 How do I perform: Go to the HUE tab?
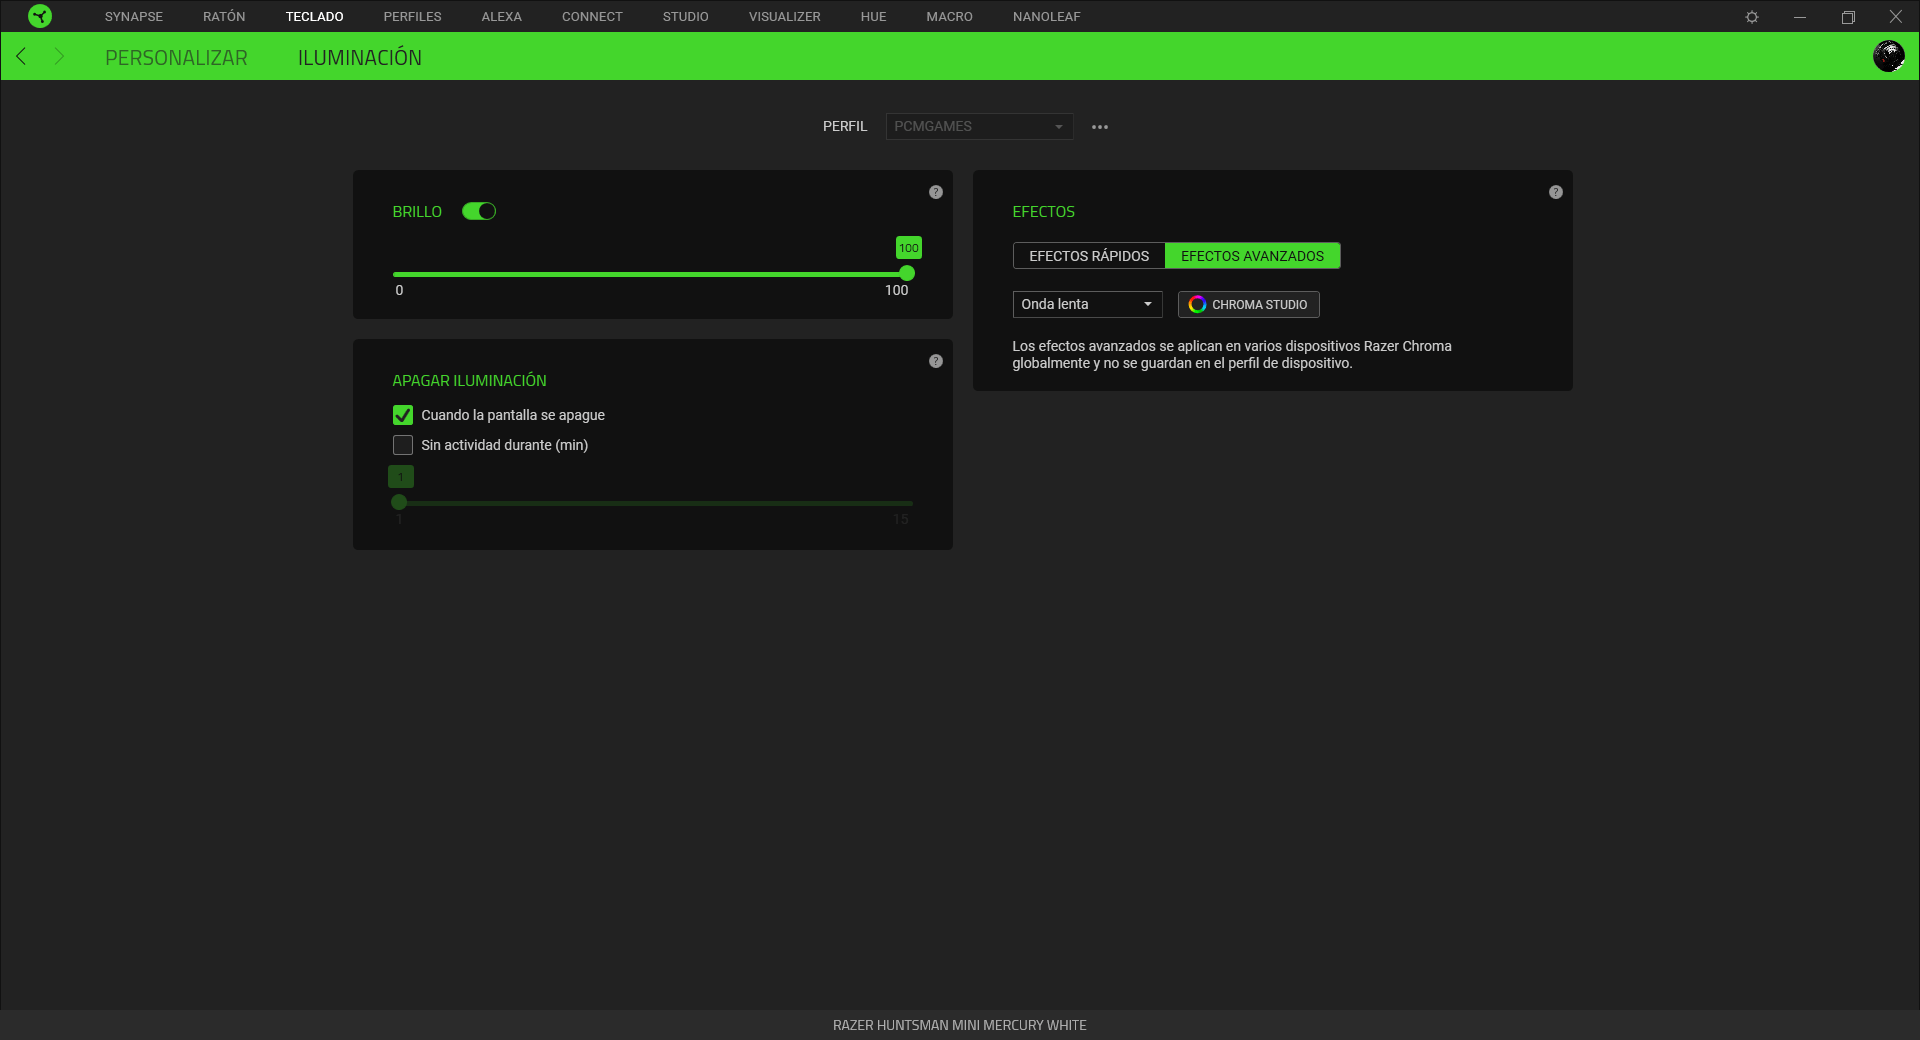tap(874, 17)
